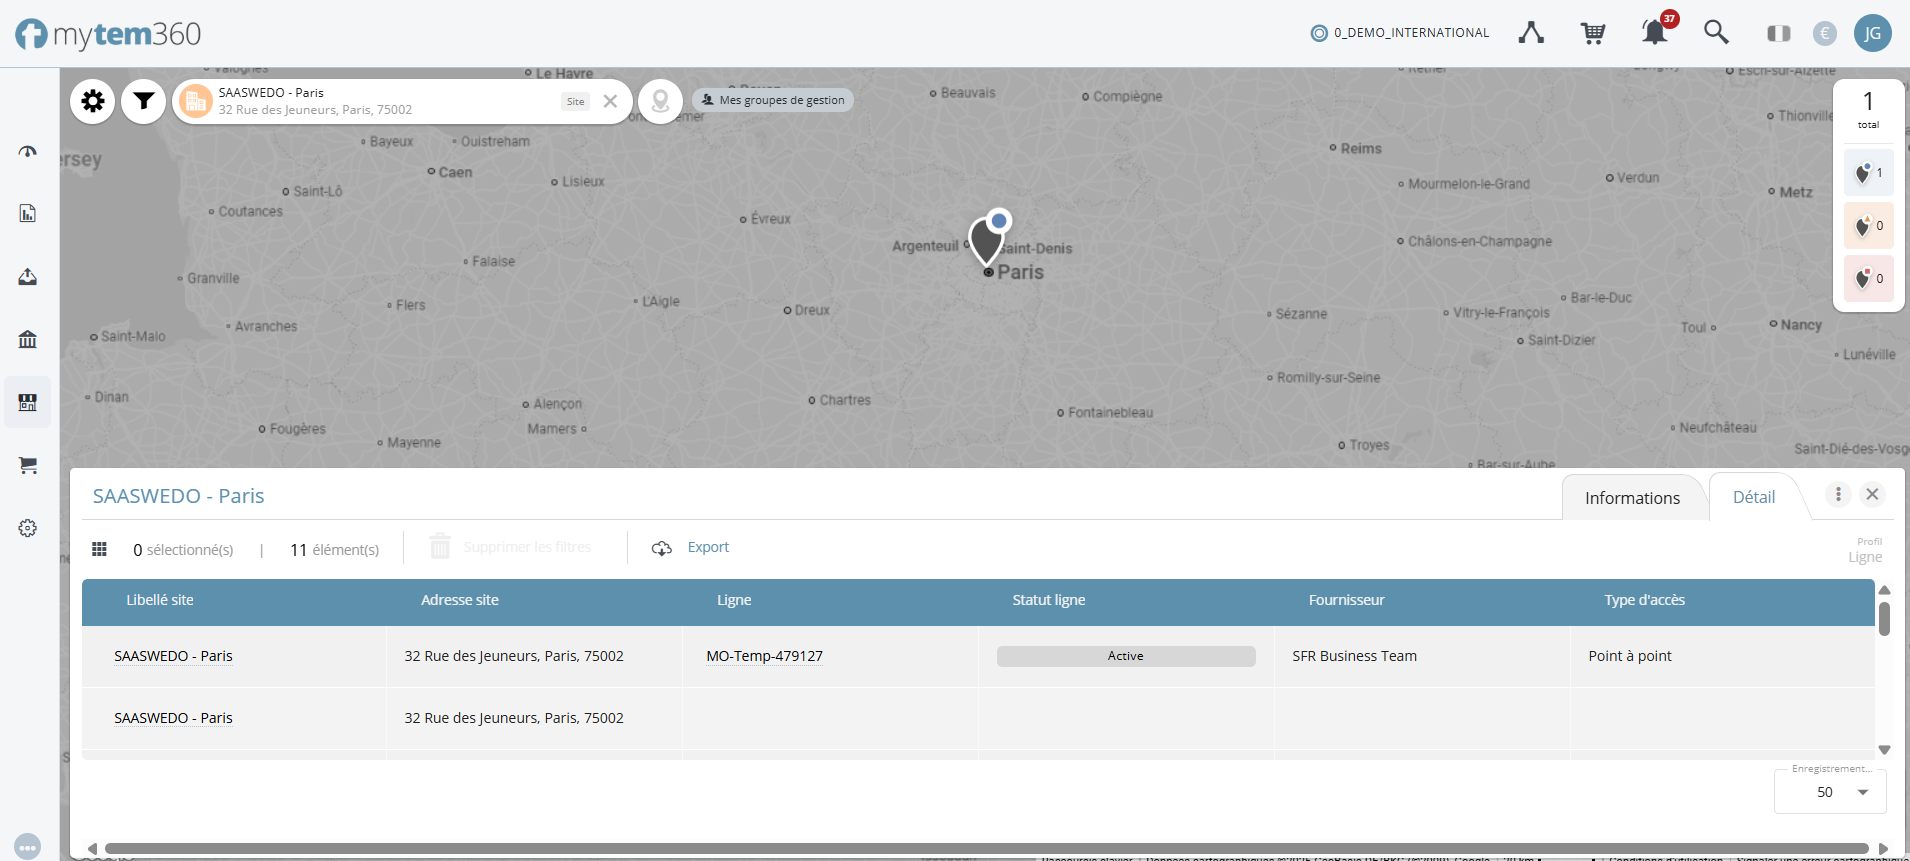Open the map filter funnel button
The width and height of the screenshot is (1910, 861).
(144, 101)
